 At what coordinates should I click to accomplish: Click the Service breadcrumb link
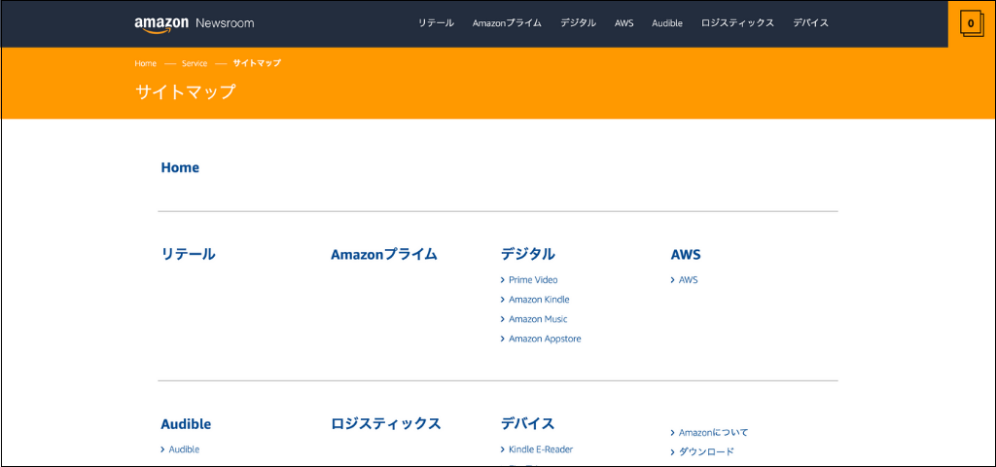click(x=194, y=63)
